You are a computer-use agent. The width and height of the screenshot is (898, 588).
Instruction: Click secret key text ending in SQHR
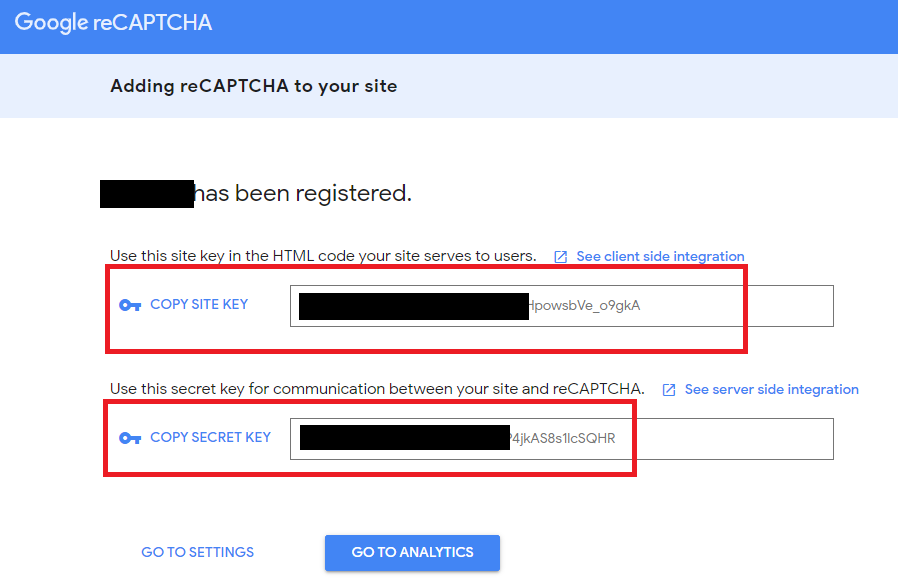pyautogui.click(x=563, y=439)
